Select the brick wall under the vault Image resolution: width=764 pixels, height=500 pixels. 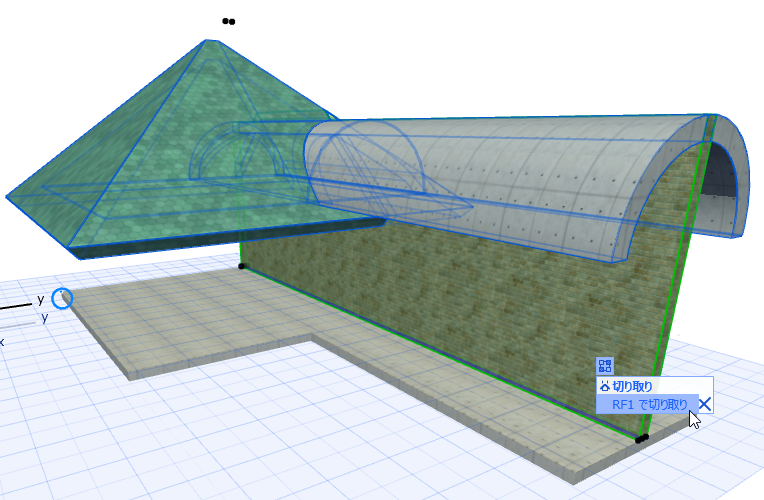pos(463,302)
